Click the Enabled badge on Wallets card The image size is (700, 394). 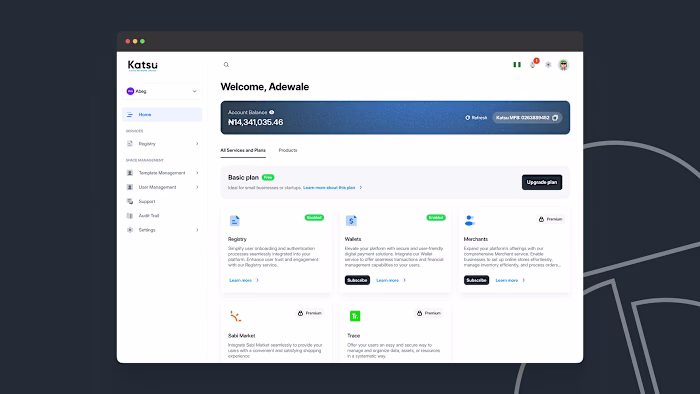click(436, 218)
